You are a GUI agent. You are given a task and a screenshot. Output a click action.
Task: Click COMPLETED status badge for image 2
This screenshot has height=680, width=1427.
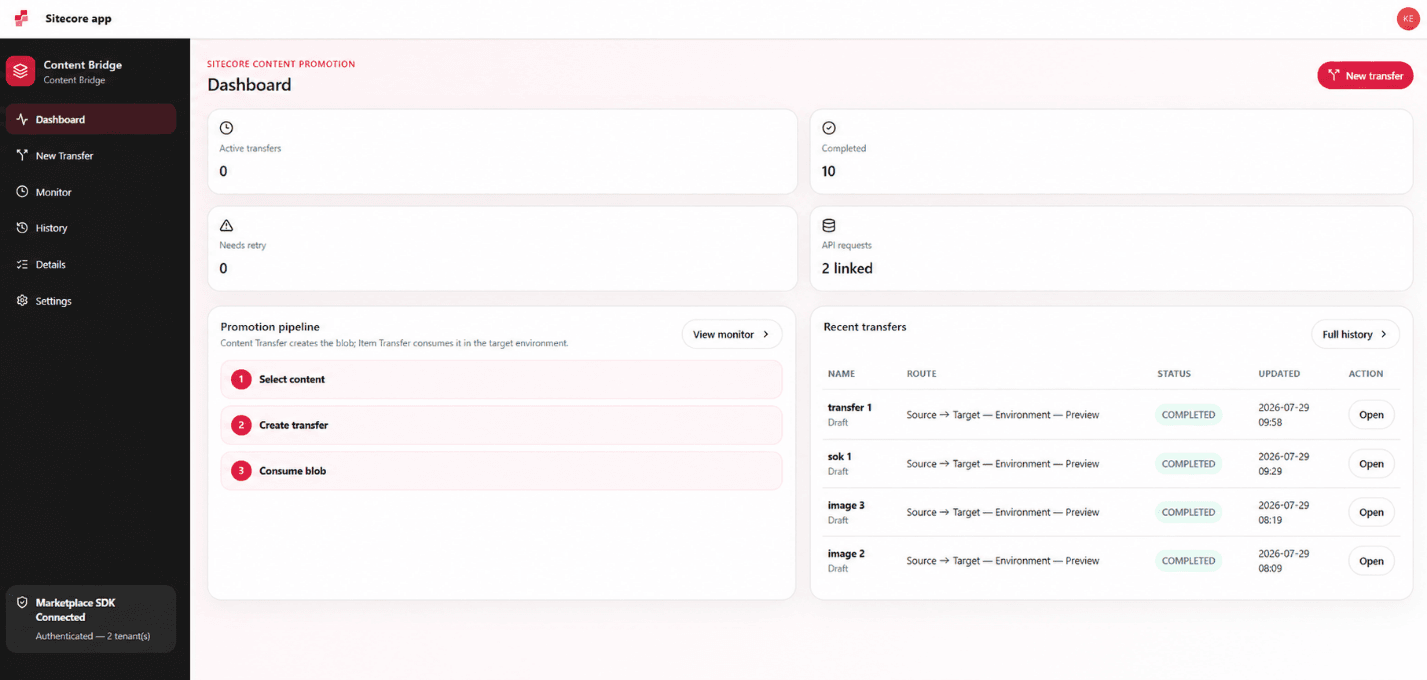(1188, 561)
